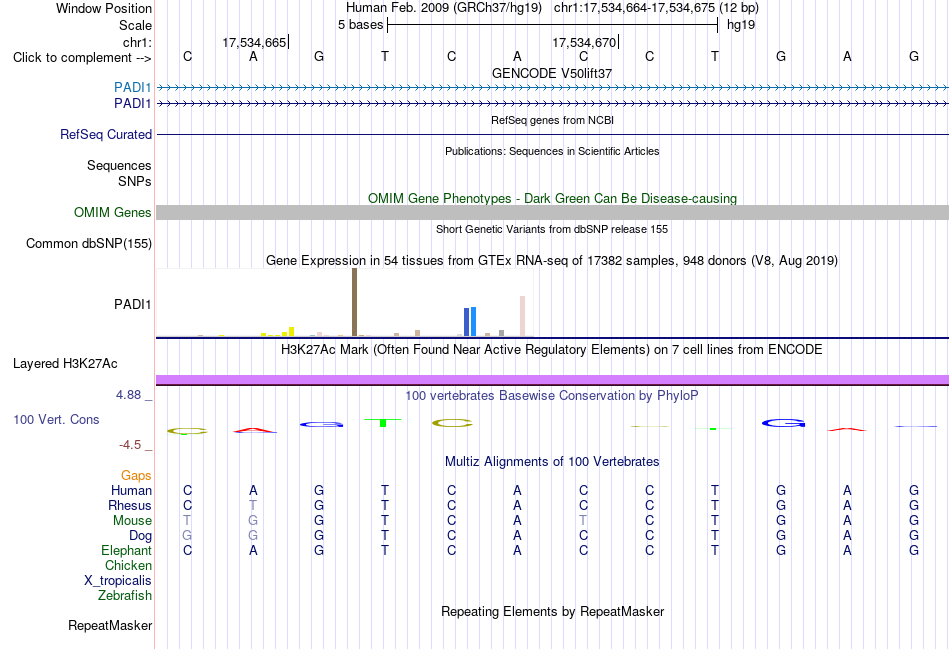Select the Mouse species label
Viewport: 950px width, 649px height.
pyautogui.click(x=132, y=521)
